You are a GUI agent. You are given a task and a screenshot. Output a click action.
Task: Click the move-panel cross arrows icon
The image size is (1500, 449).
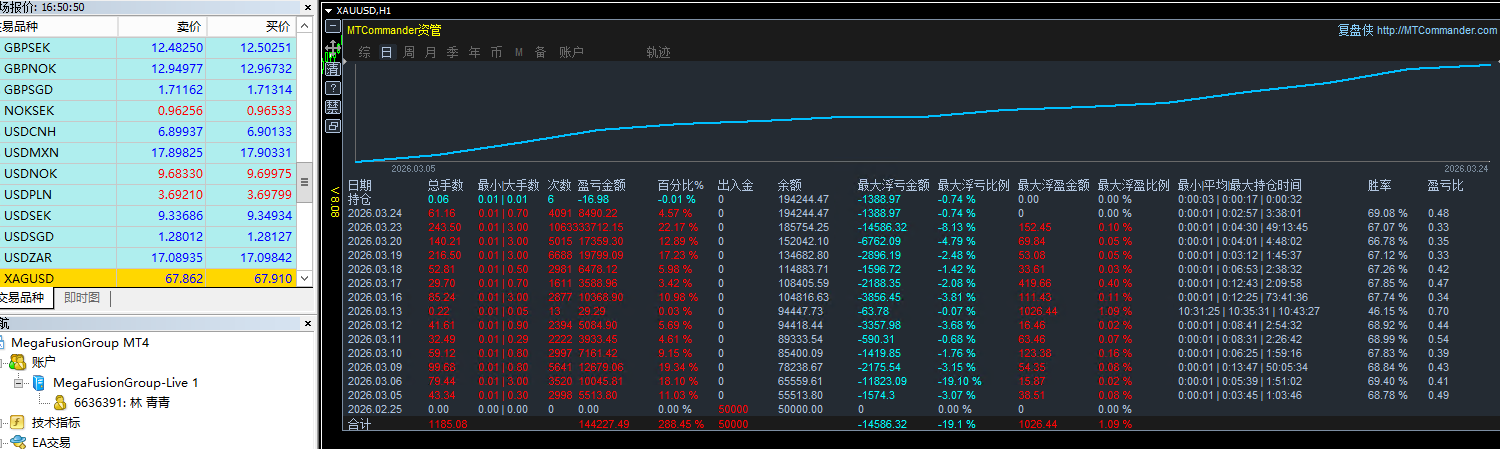tap(333, 50)
